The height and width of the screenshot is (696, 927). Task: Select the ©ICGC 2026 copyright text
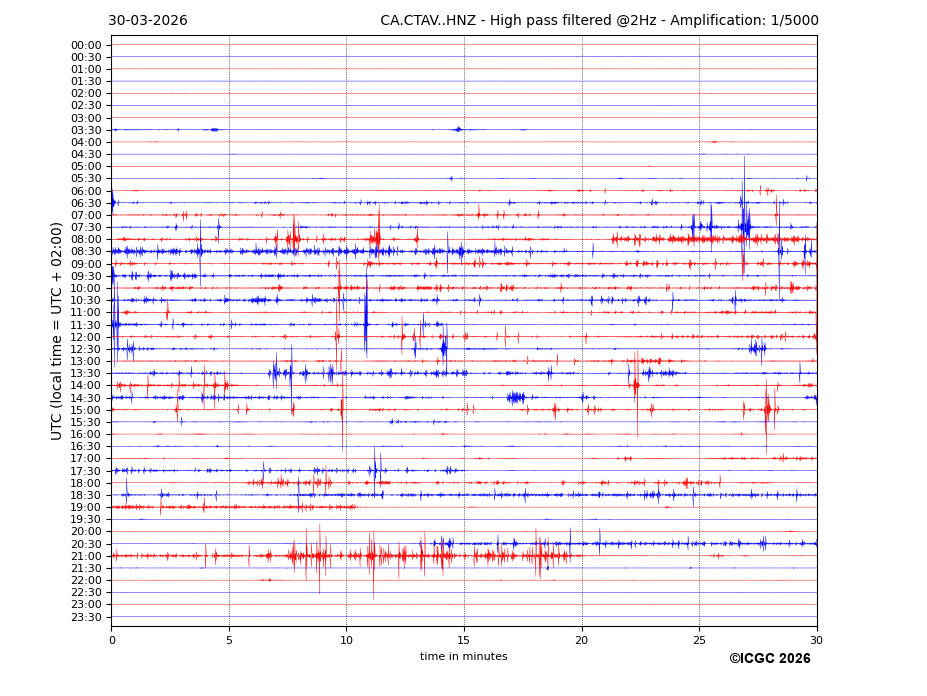point(769,659)
